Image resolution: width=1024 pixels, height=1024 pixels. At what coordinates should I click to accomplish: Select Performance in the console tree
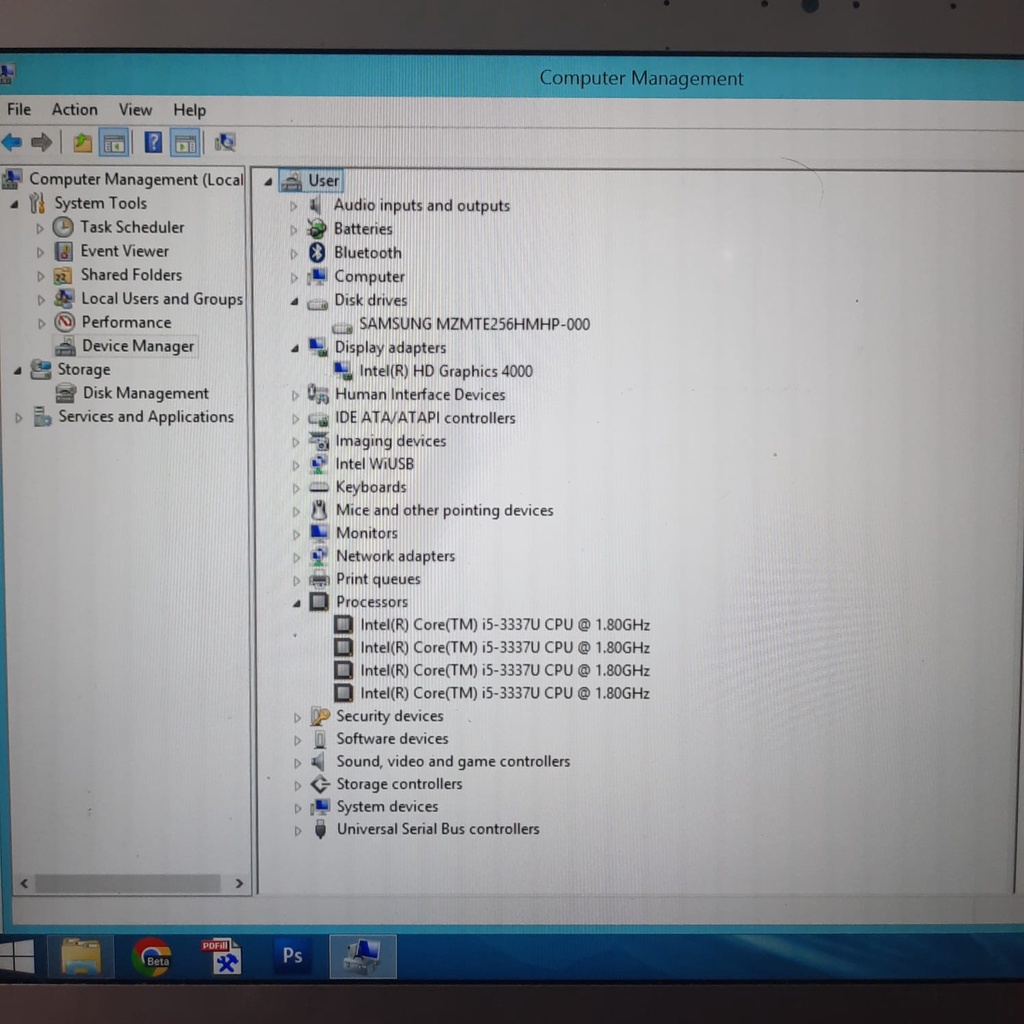coord(127,323)
